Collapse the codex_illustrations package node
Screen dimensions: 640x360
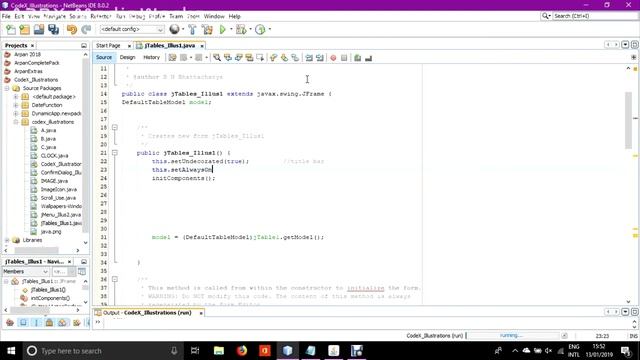tap(16, 122)
